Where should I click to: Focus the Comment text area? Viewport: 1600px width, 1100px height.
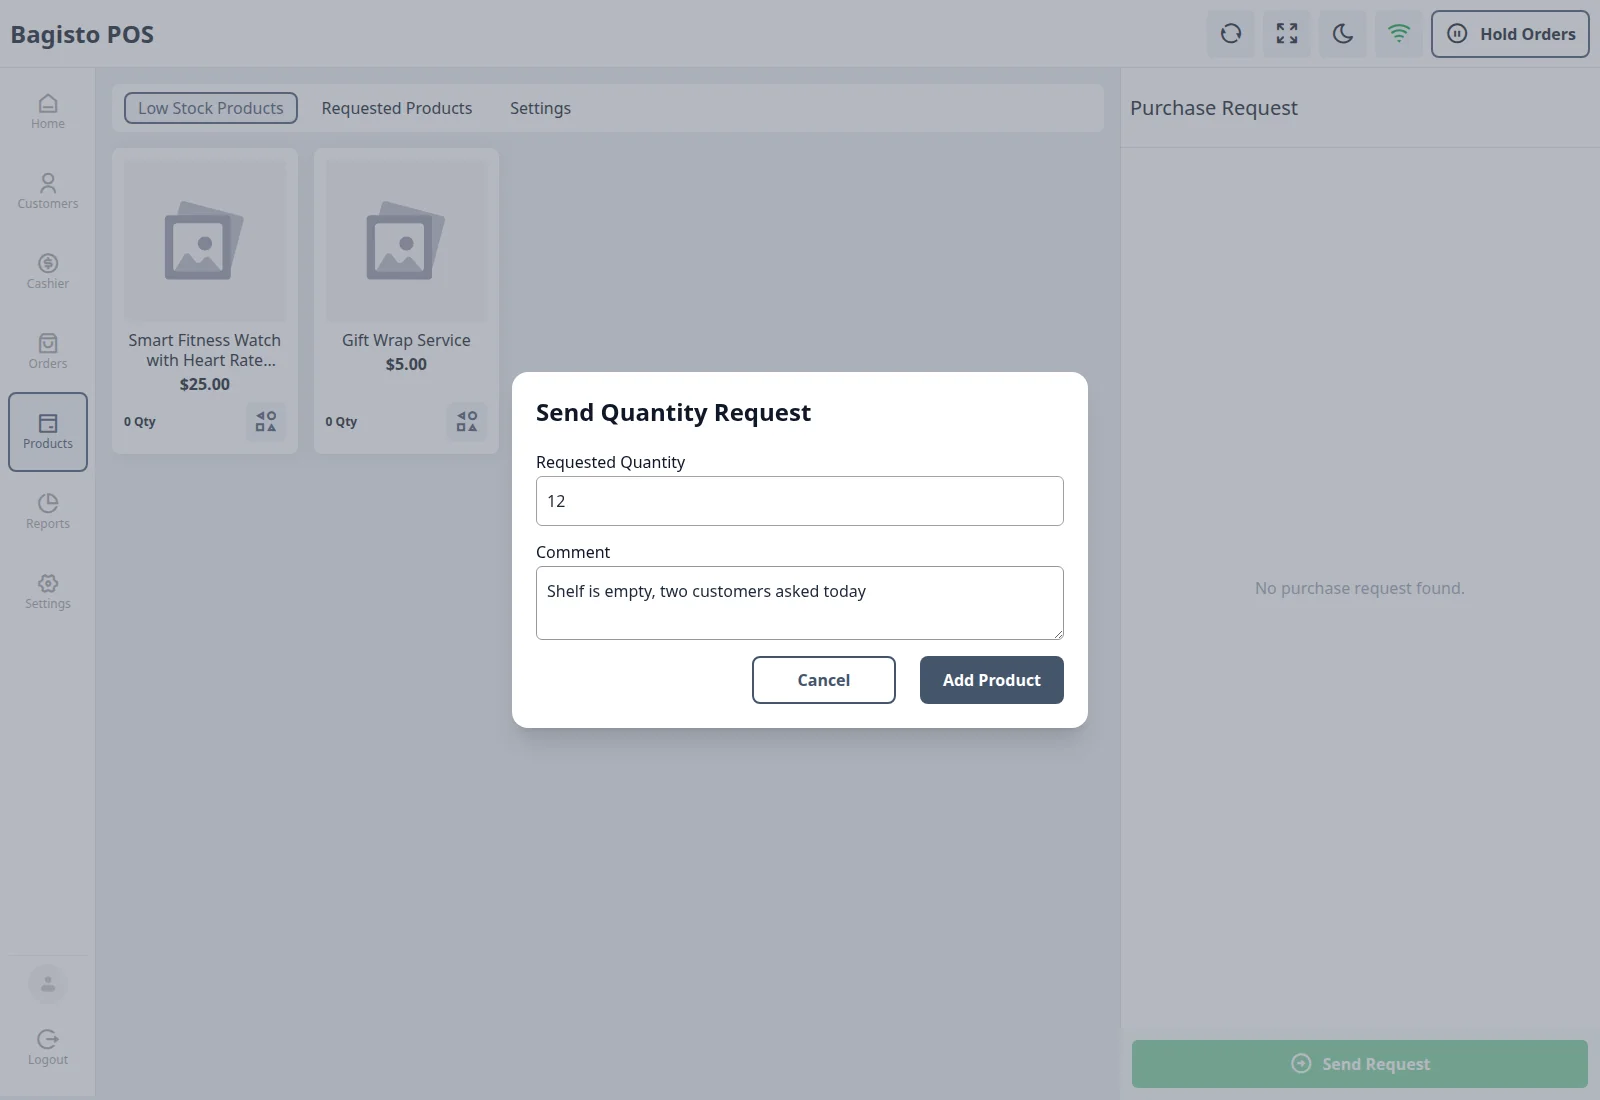(x=800, y=603)
